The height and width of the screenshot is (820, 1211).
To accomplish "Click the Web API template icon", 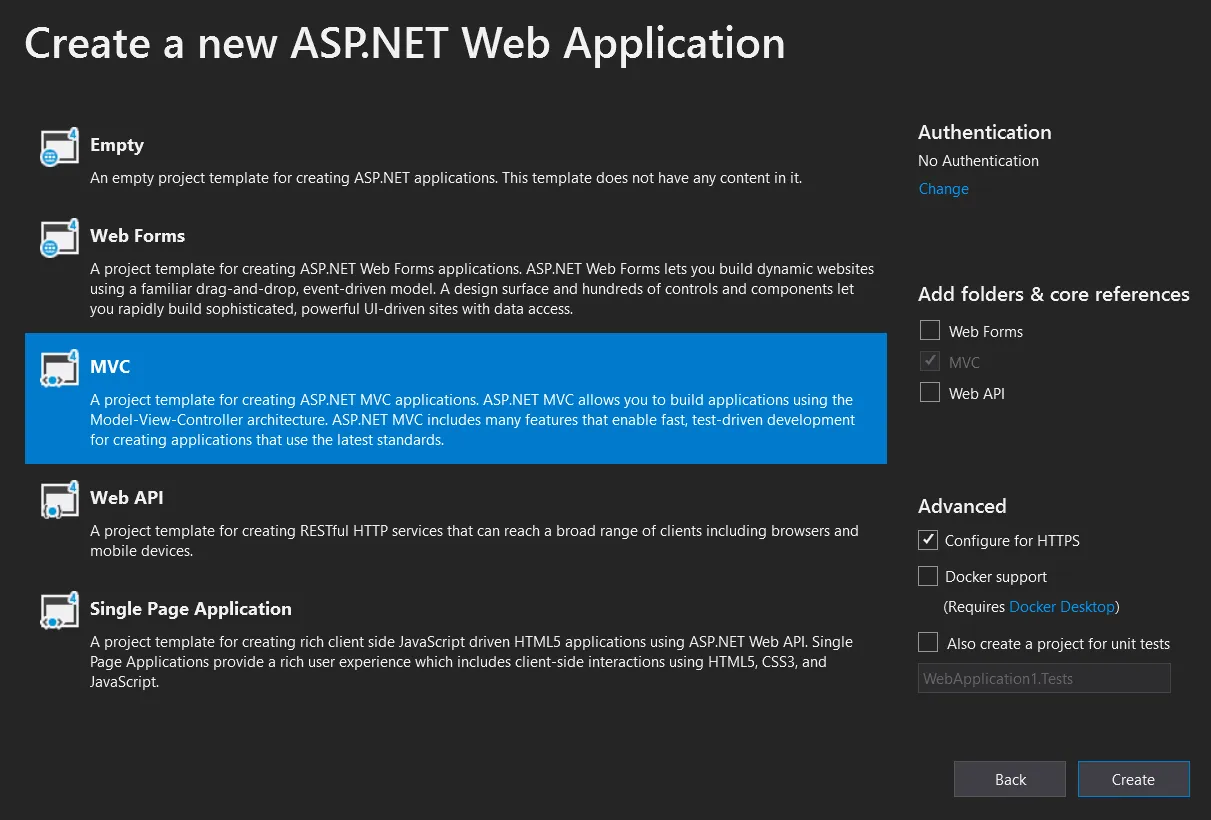I will tap(59, 499).
